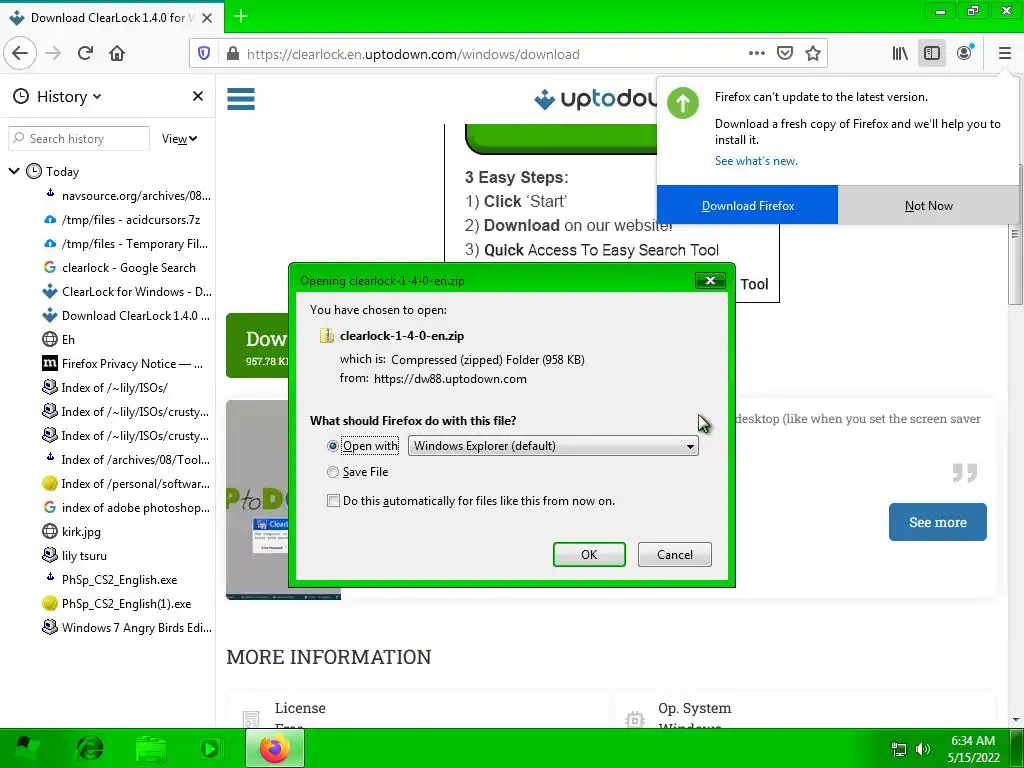Open index of adobe photoshop history entry
1024x768 pixels.
tap(126, 507)
